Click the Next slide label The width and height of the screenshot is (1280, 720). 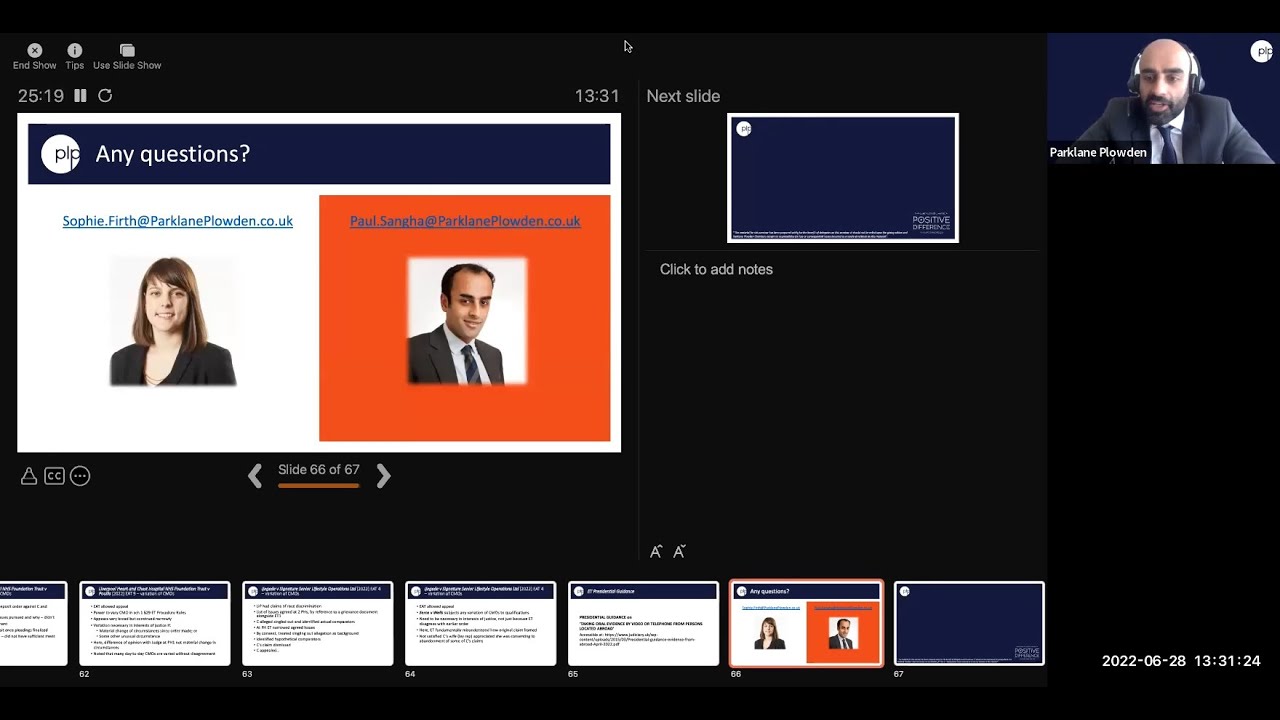[x=683, y=96]
